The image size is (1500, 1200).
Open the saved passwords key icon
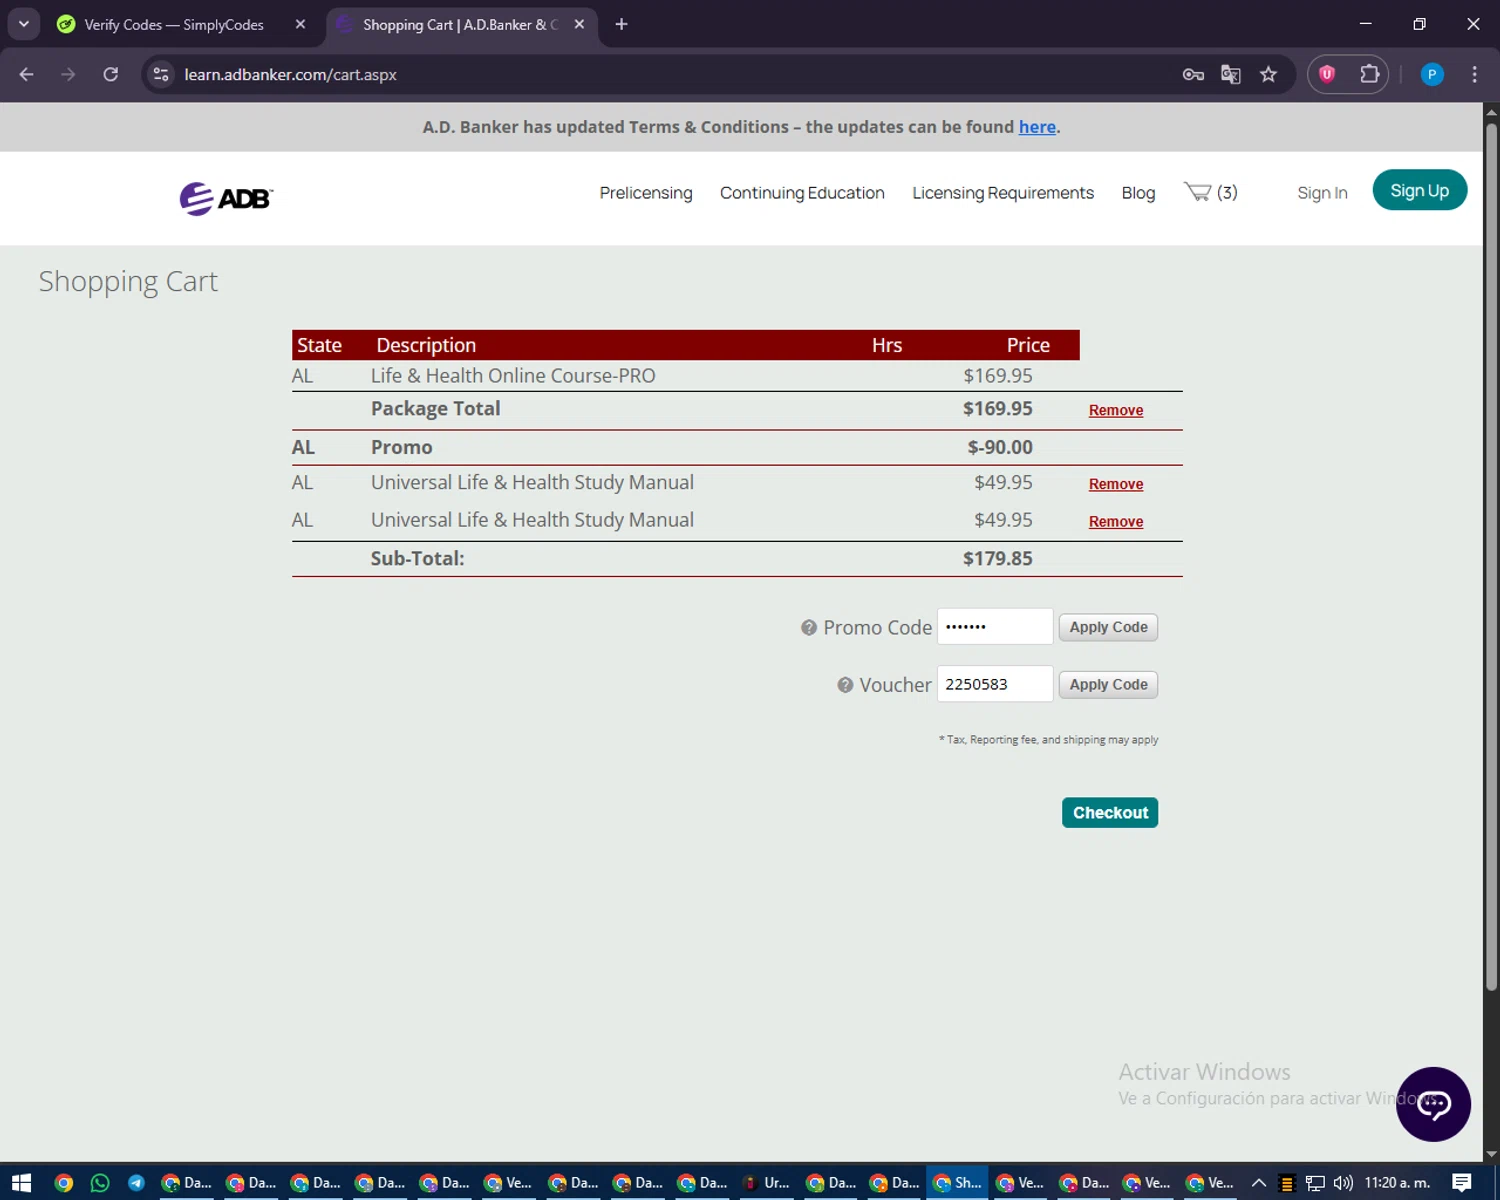tap(1193, 74)
